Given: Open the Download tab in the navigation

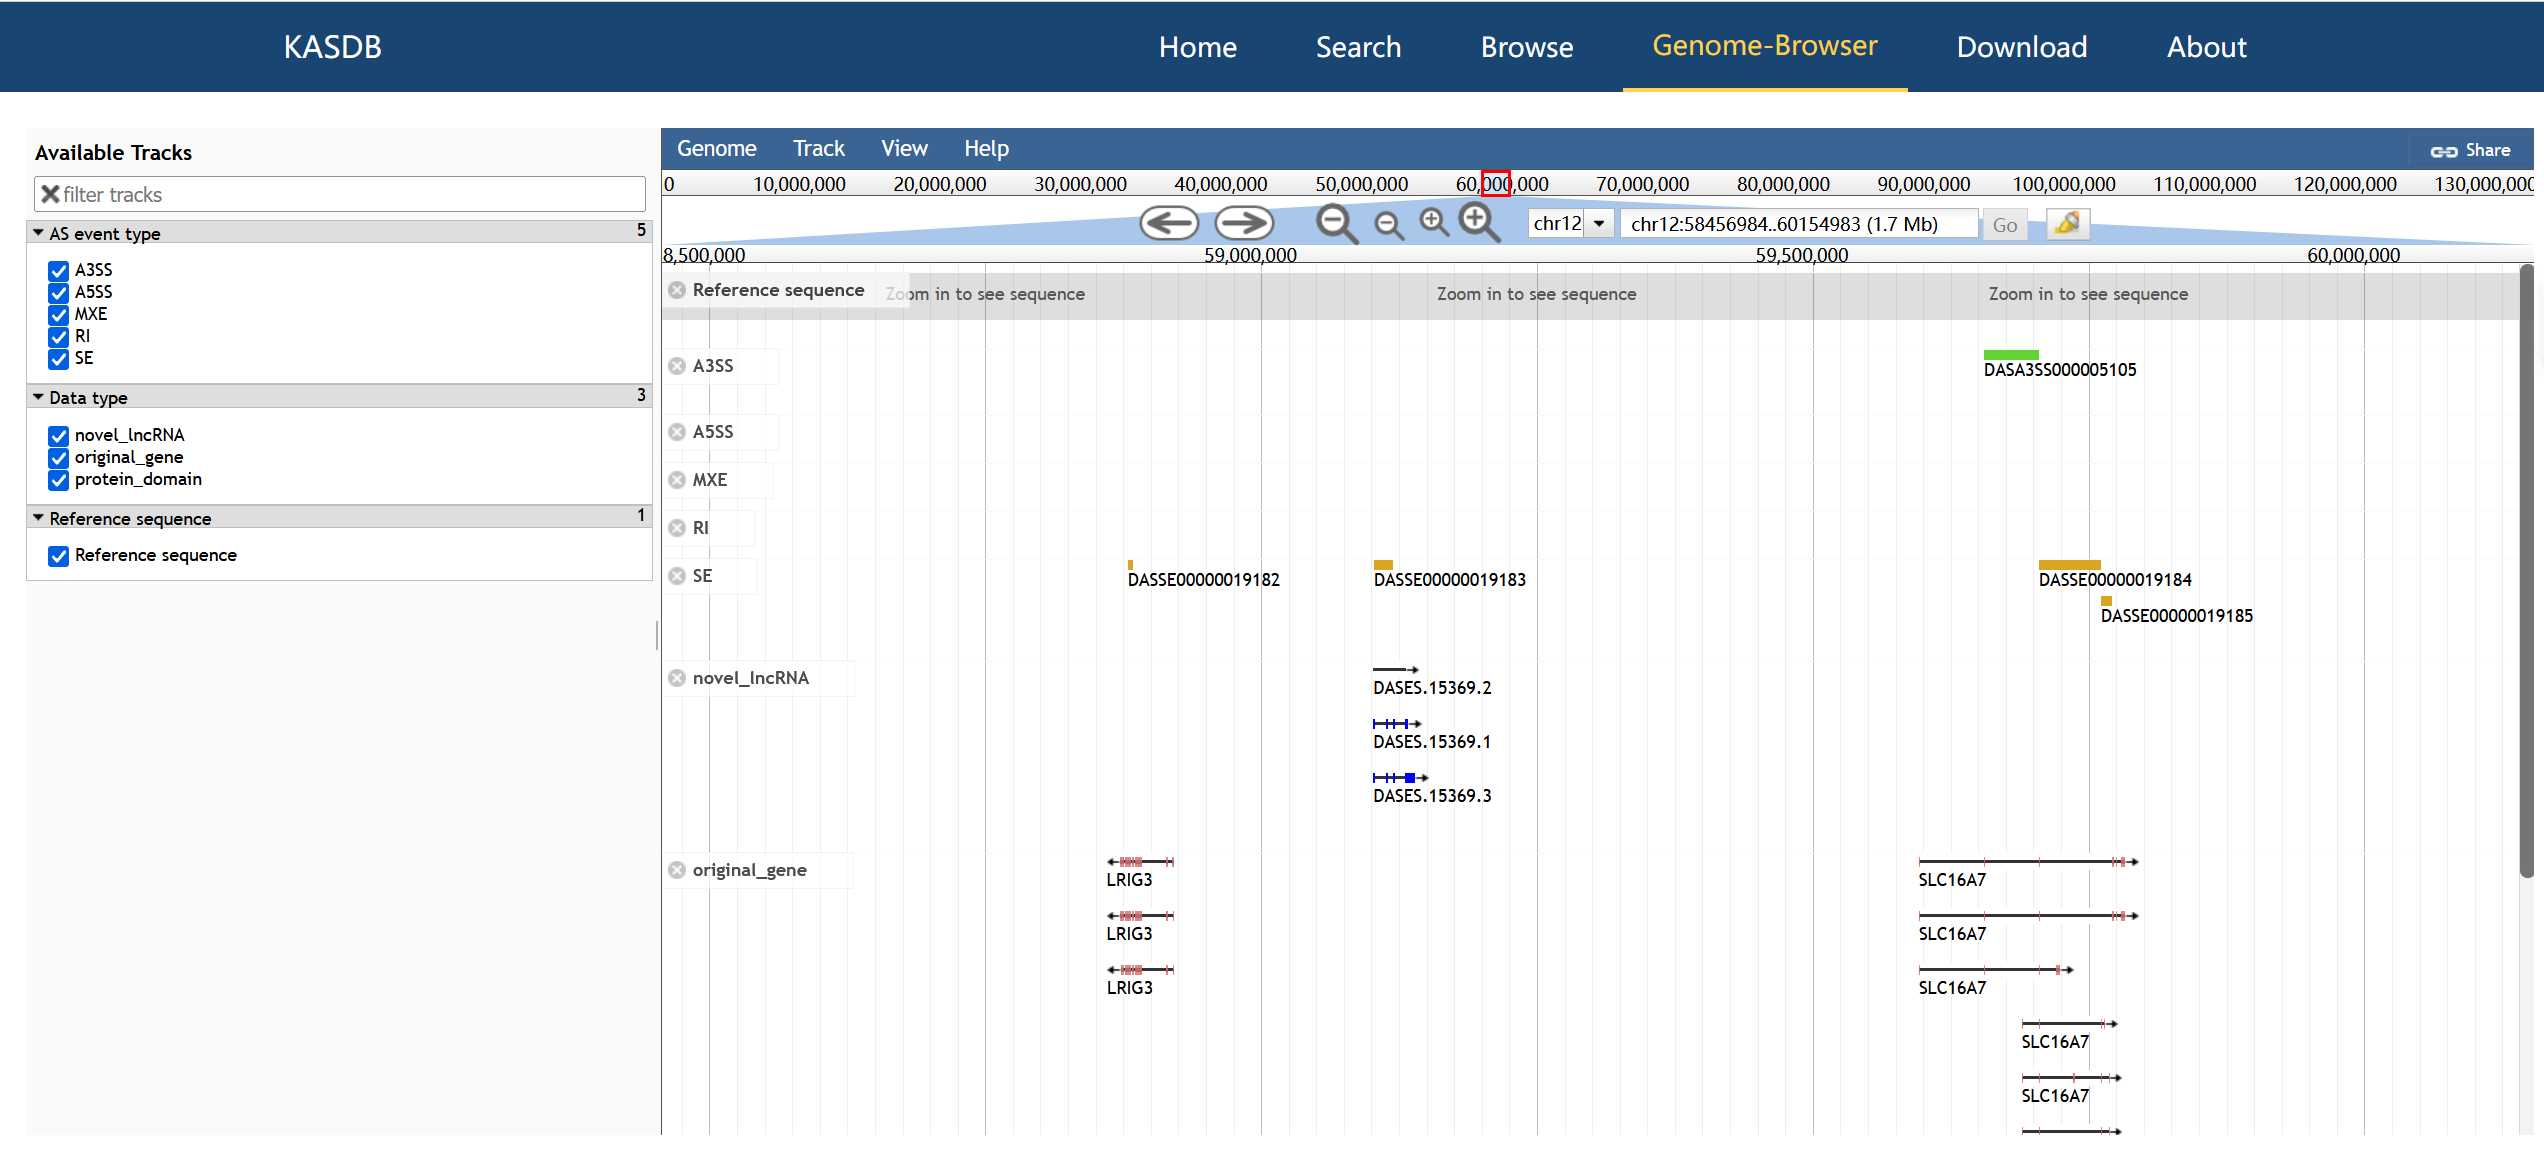Looking at the screenshot, I should point(2021,47).
